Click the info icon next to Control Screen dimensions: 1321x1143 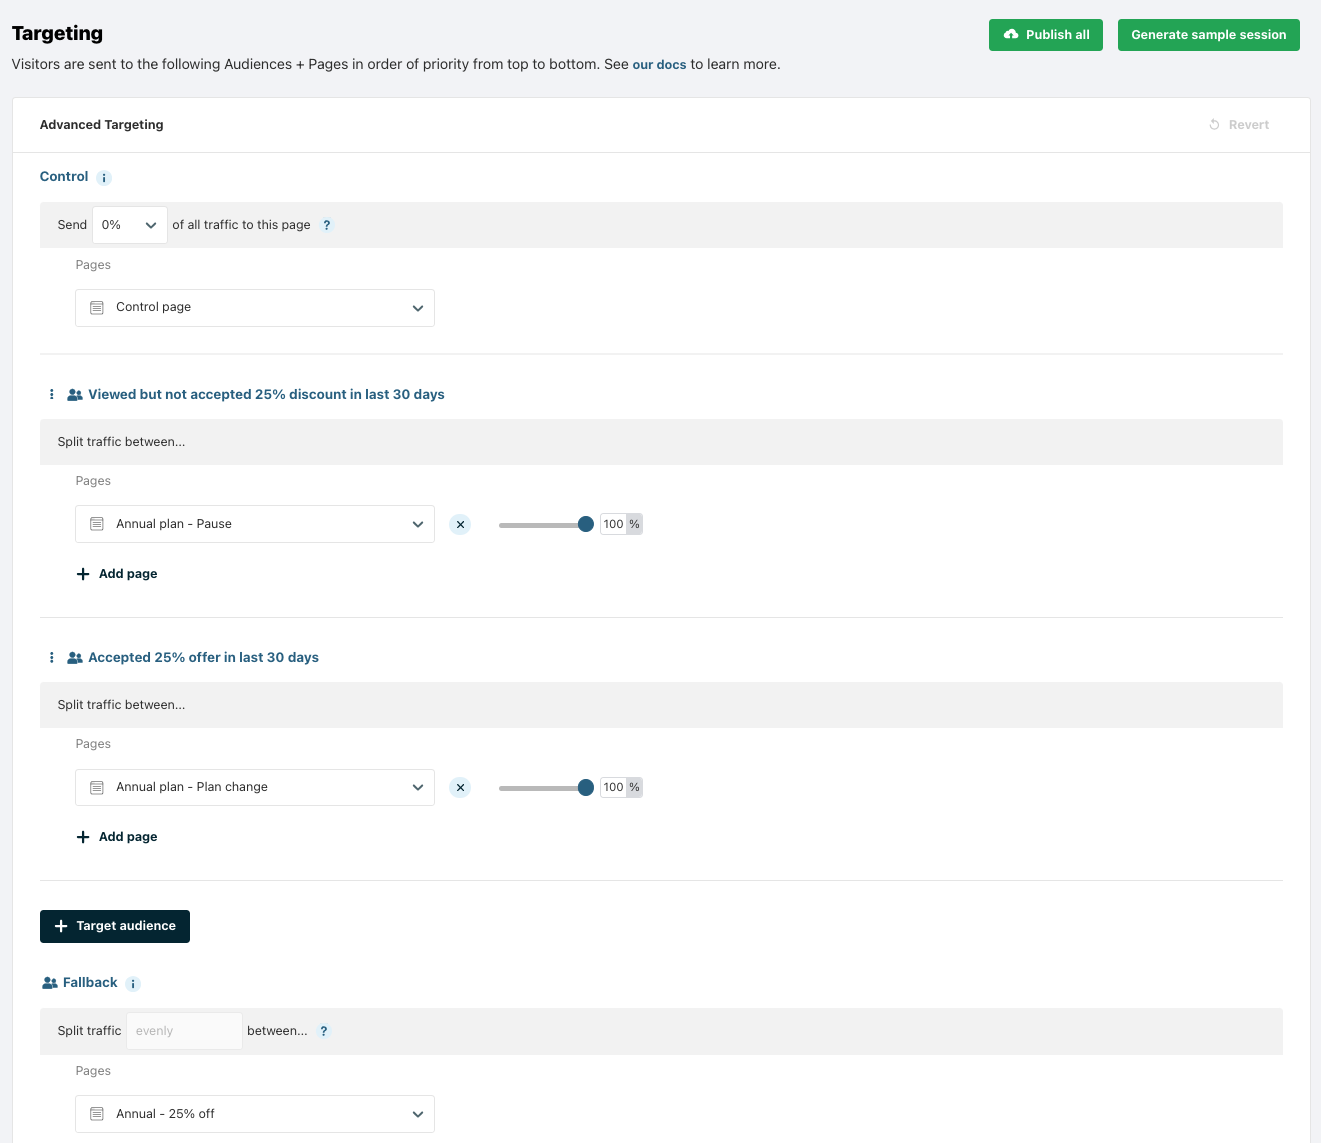[x=104, y=178]
